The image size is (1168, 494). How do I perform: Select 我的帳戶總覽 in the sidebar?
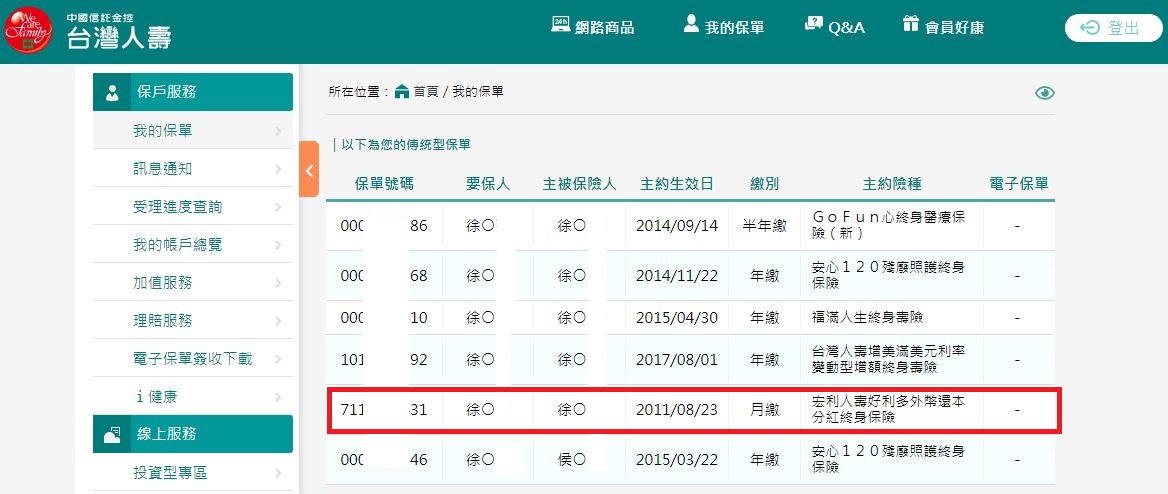pyautogui.click(x=193, y=244)
